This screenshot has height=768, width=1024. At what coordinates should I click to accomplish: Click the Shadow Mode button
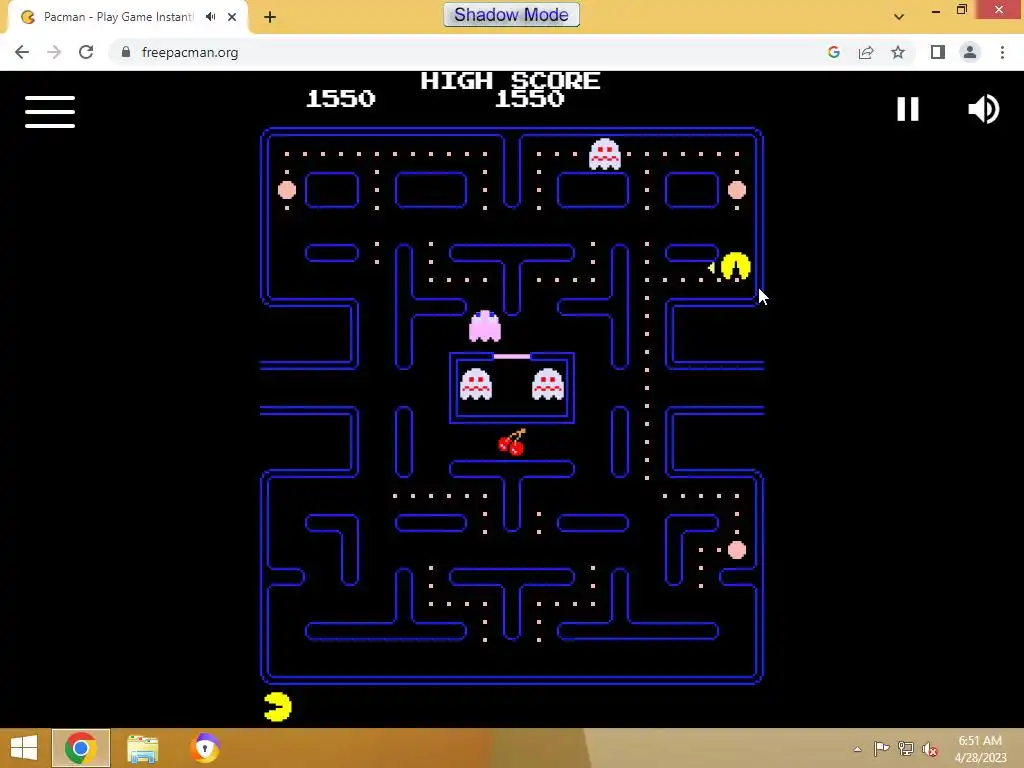pyautogui.click(x=511, y=14)
